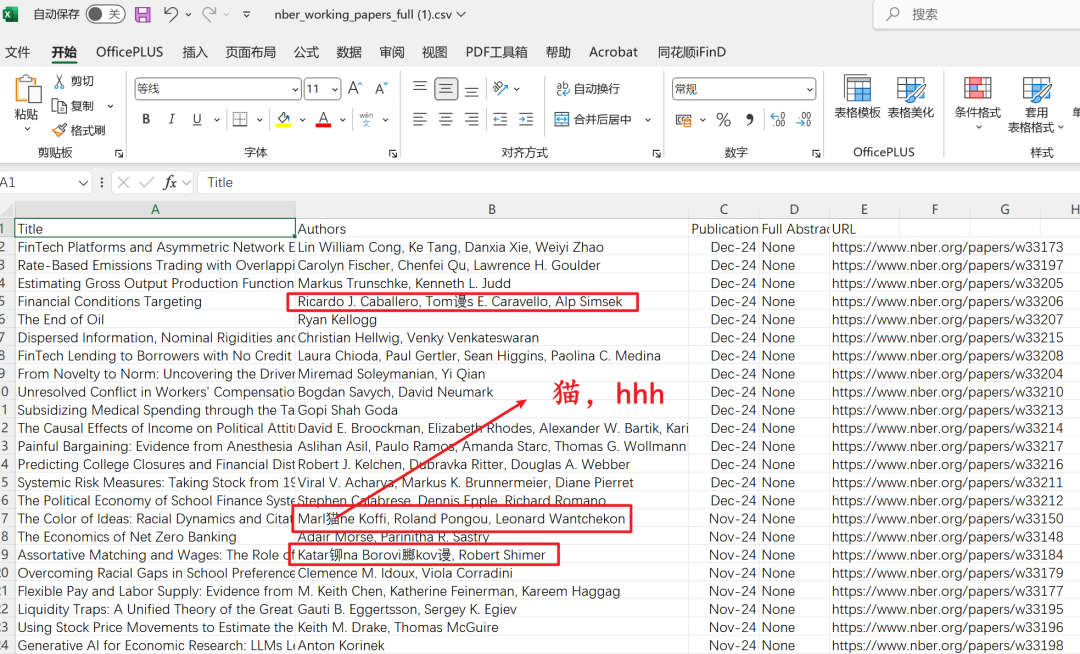Viewport: 1080px width, 654px height.
Task: Open the 文件 File tab
Action: pyautogui.click(x=18, y=52)
